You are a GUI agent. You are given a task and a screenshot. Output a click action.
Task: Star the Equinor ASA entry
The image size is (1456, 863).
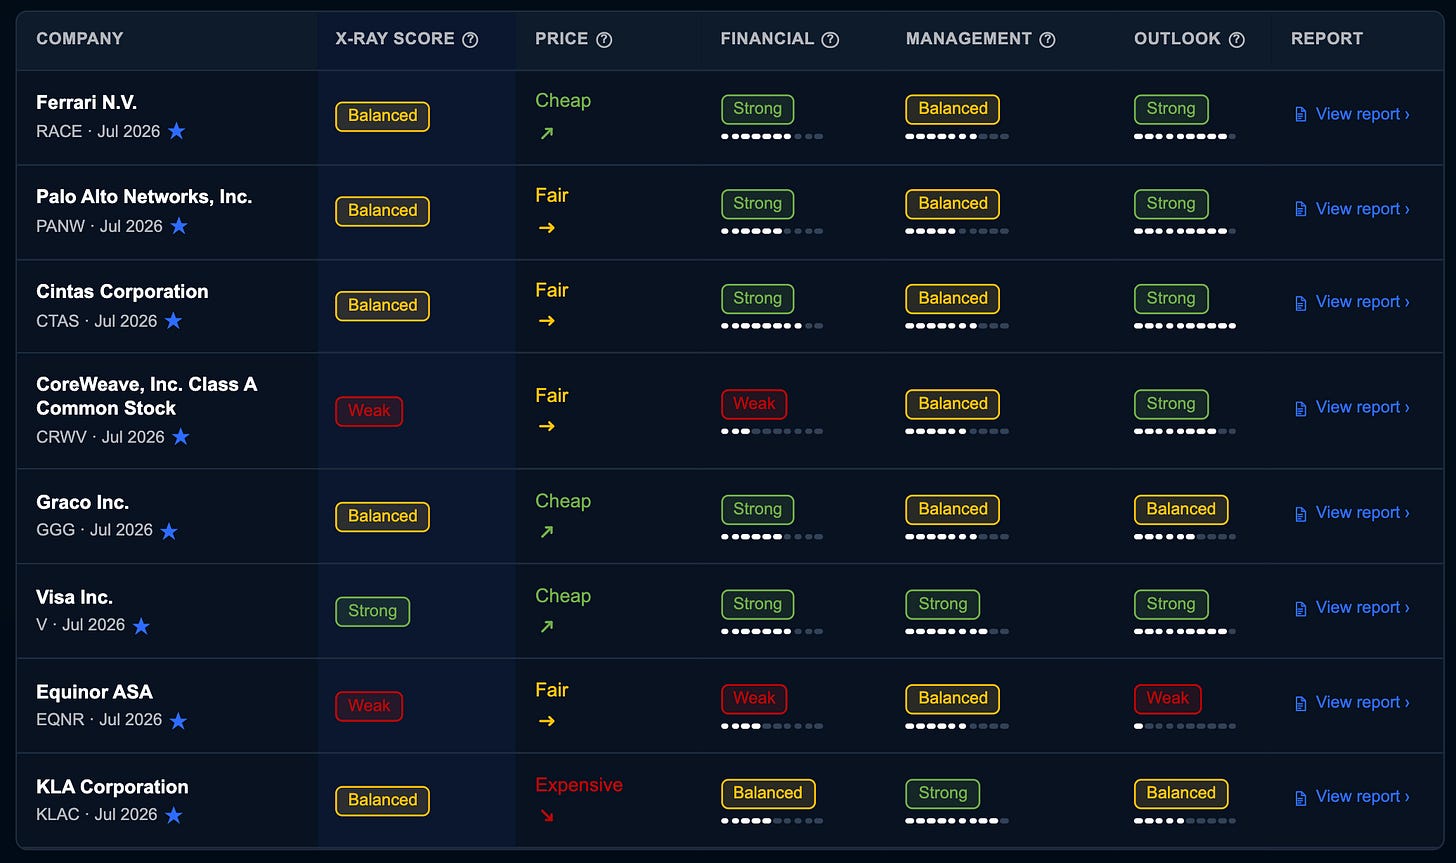[178, 721]
